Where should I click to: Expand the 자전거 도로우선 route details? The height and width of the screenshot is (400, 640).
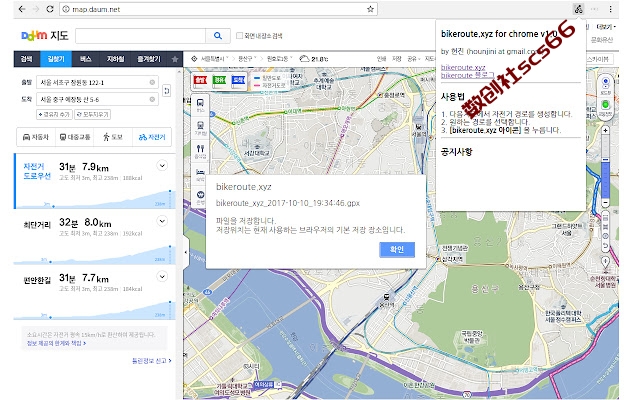[162, 165]
